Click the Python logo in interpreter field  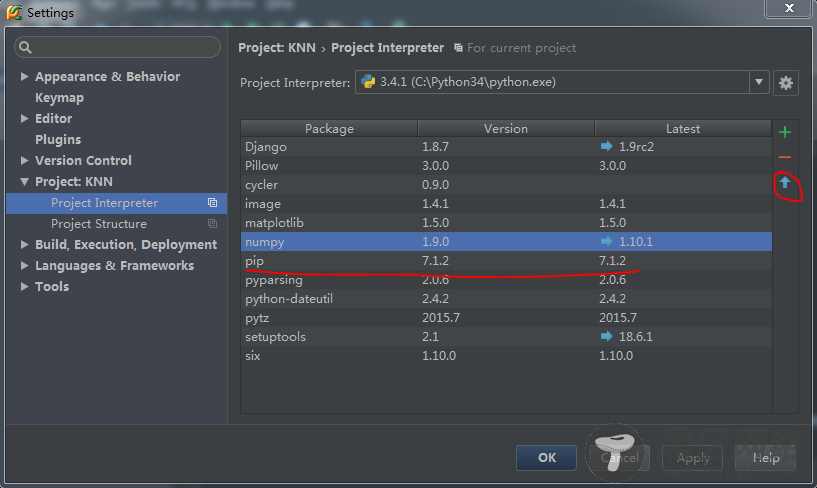(368, 82)
